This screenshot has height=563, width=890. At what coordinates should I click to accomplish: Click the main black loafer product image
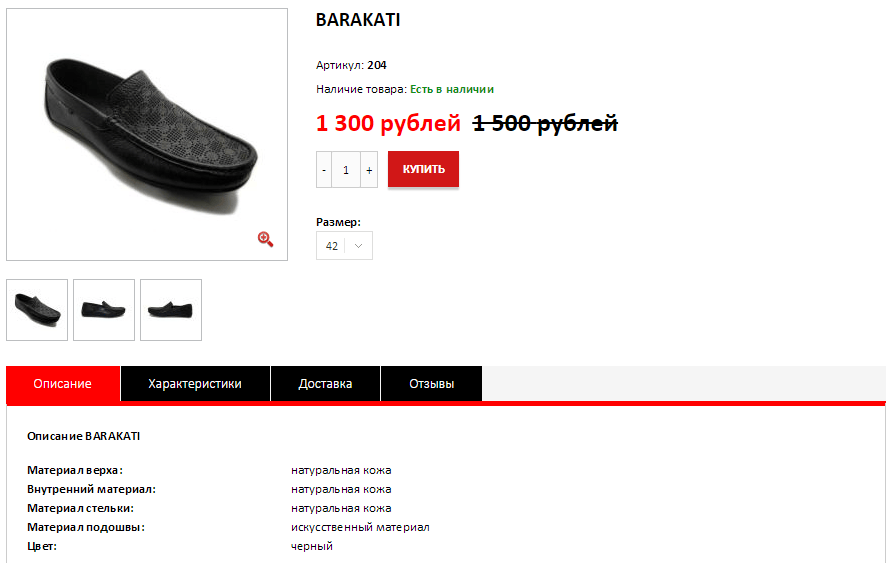[147, 135]
